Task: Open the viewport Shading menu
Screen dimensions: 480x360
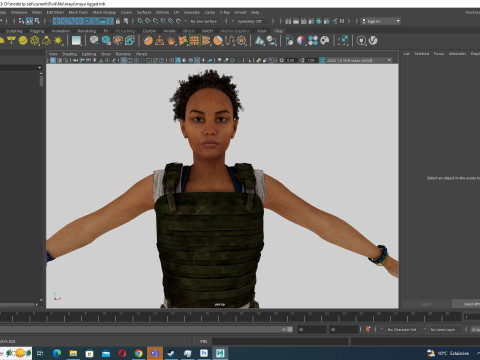Action: [x=69, y=54]
